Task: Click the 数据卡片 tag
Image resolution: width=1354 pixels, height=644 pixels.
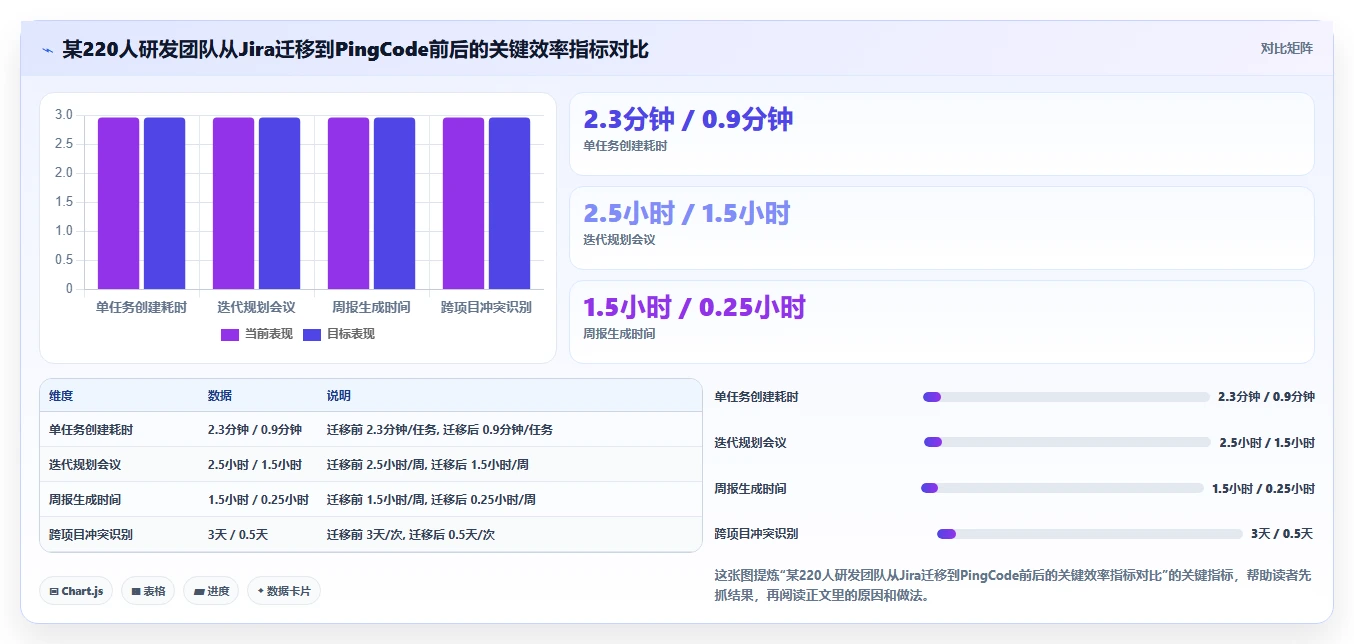Action: (284, 591)
